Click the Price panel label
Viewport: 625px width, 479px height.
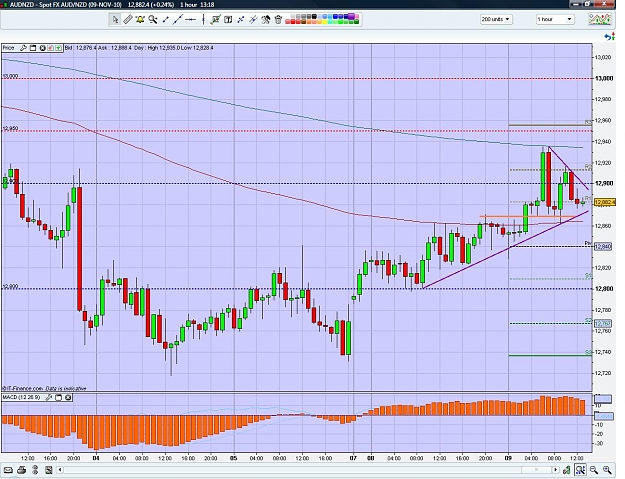click(9, 48)
